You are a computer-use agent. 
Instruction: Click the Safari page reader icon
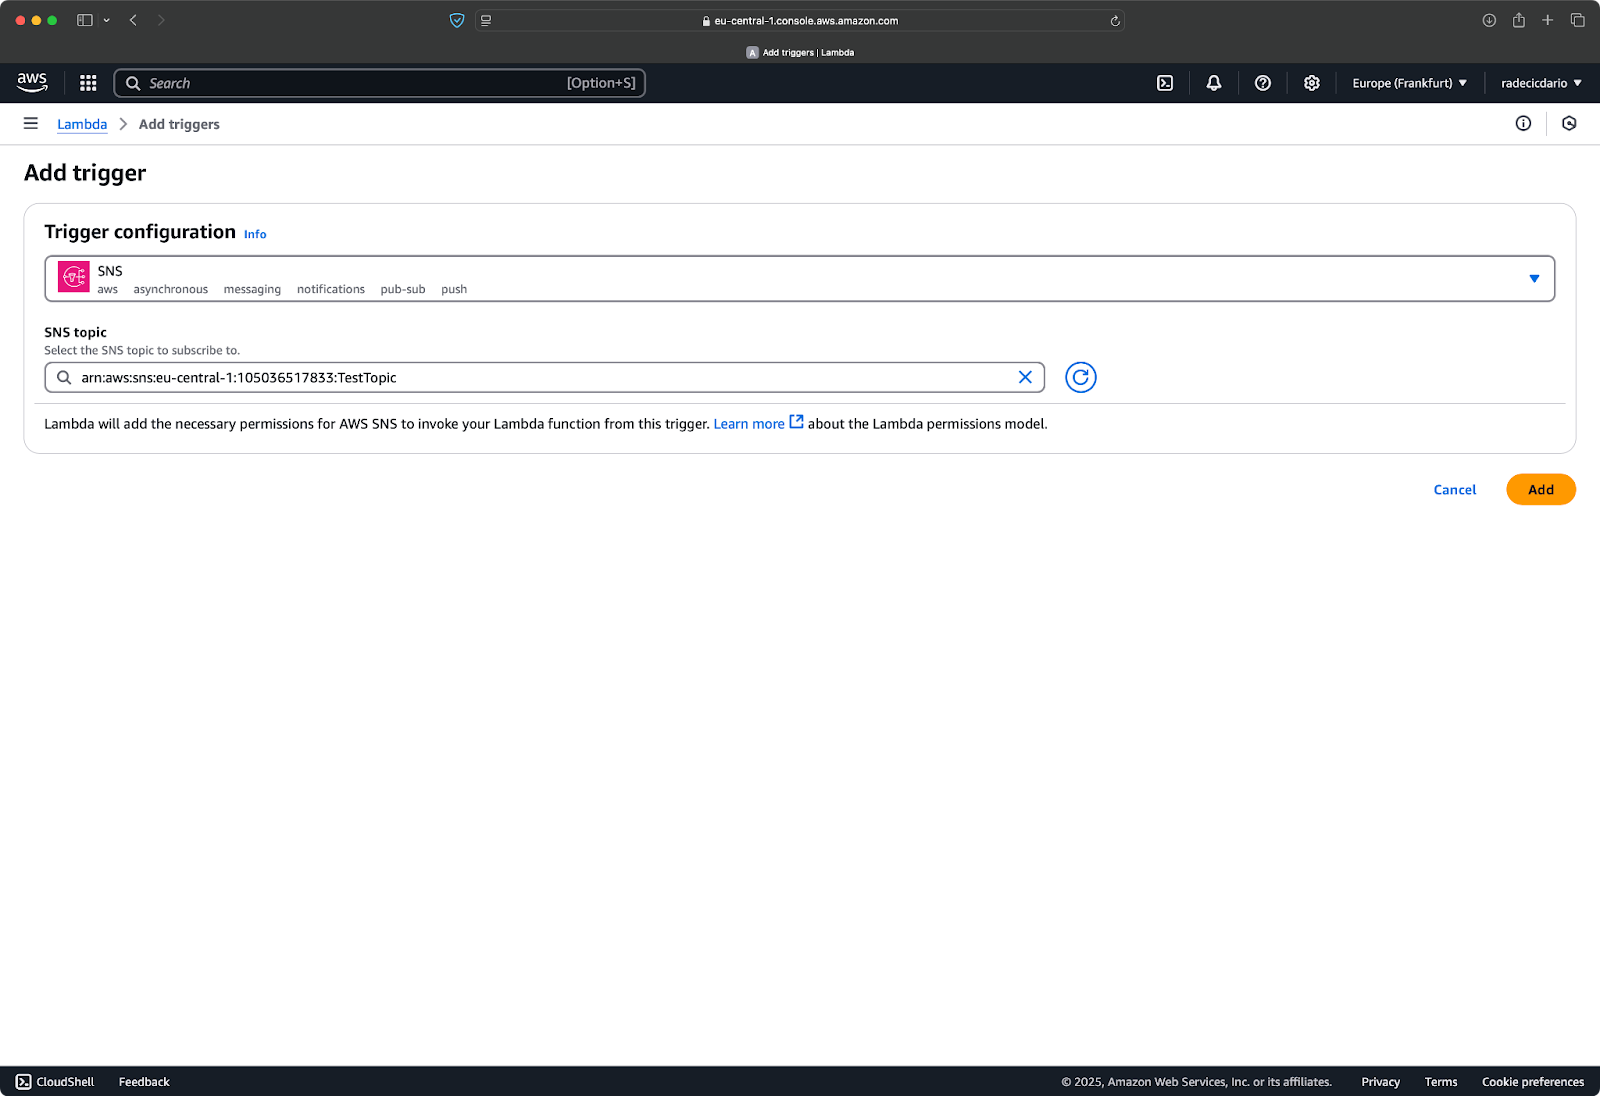(x=486, y=20)
